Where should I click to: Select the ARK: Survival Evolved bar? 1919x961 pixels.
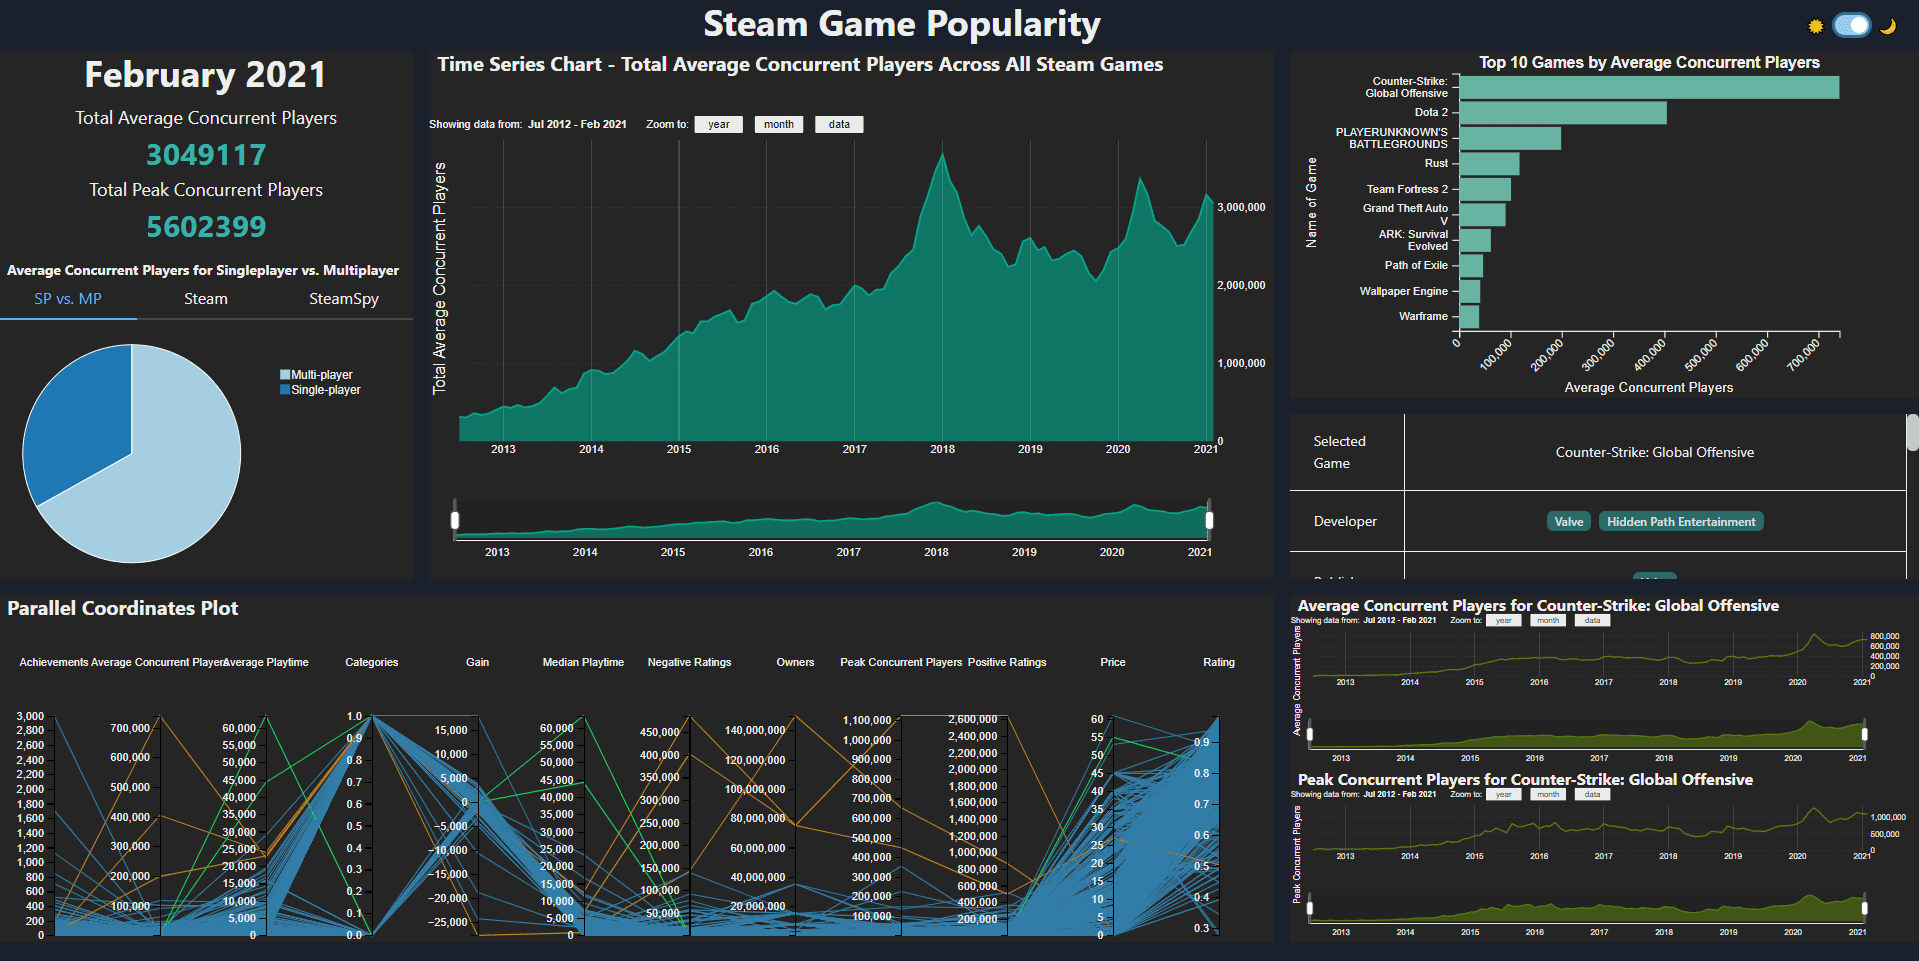click(1475, 240)
